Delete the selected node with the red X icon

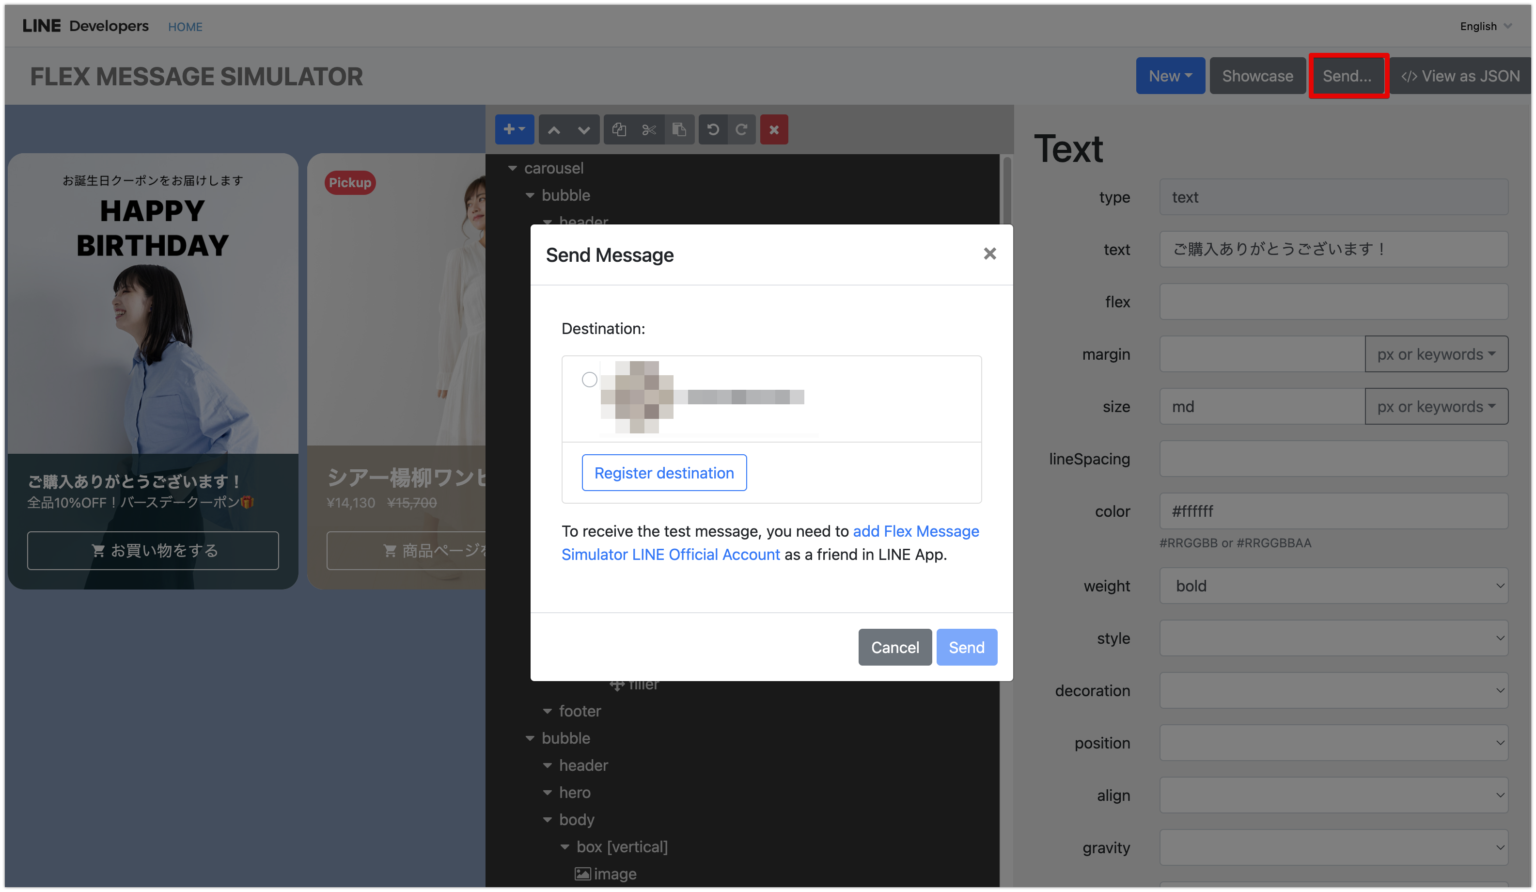(x=773, y=129)
